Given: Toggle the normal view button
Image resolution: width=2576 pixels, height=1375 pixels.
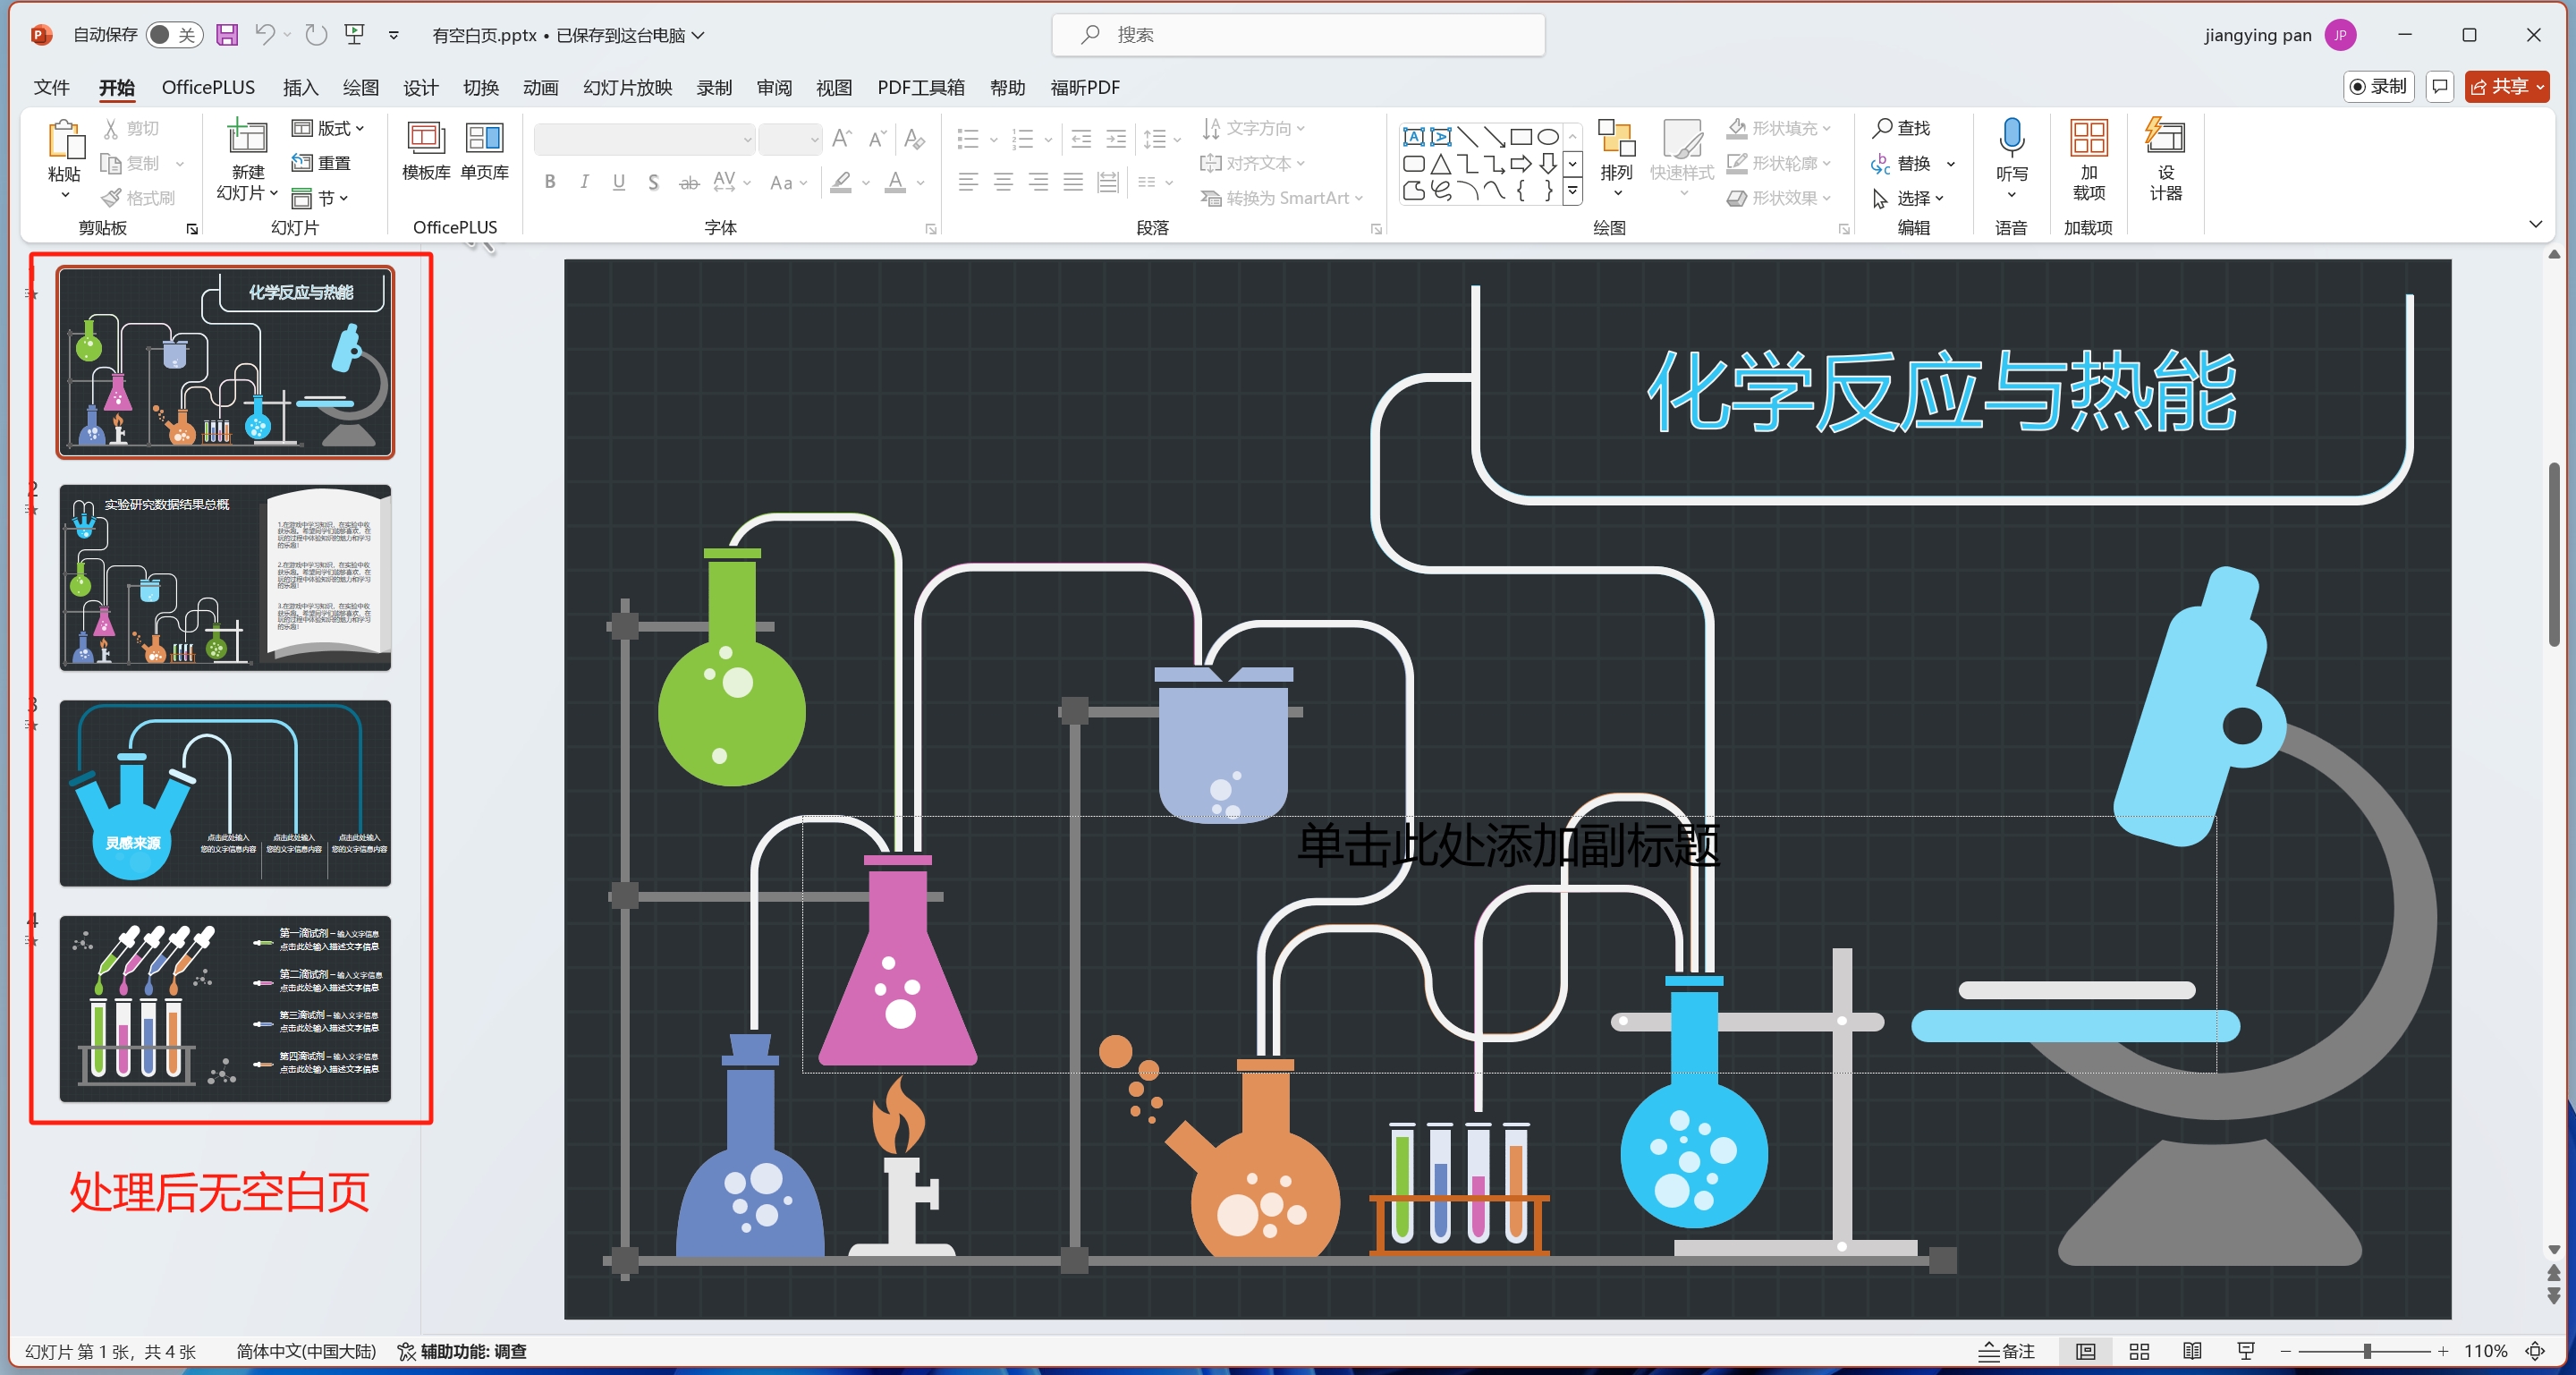Looking at the screenshot, I should pos(2085,1351).
